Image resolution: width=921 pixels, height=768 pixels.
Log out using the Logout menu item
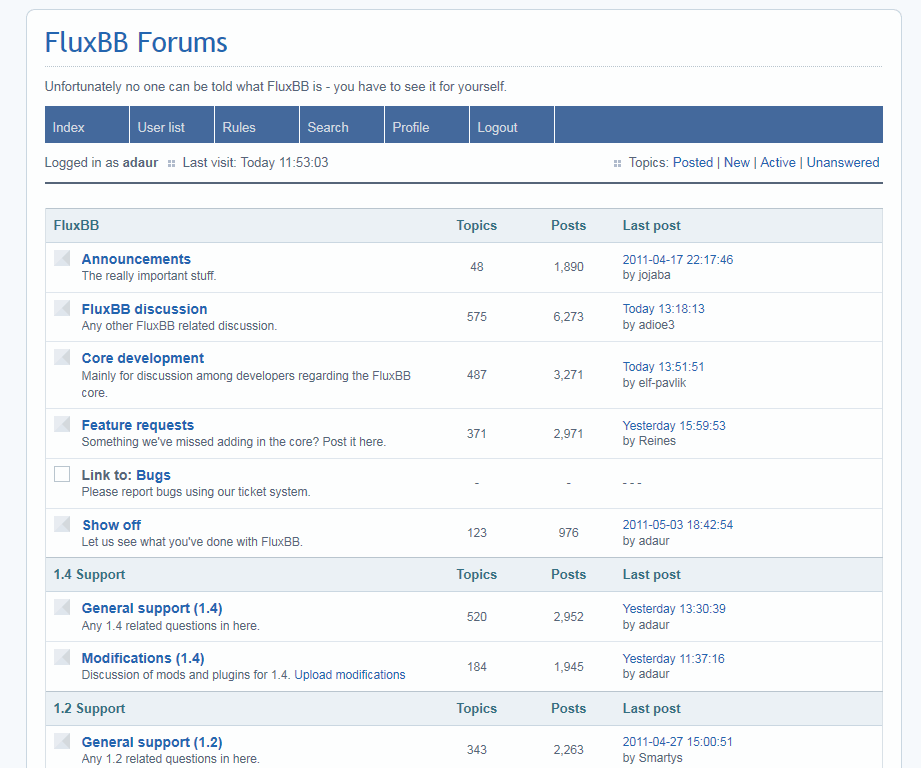point(497,127)
